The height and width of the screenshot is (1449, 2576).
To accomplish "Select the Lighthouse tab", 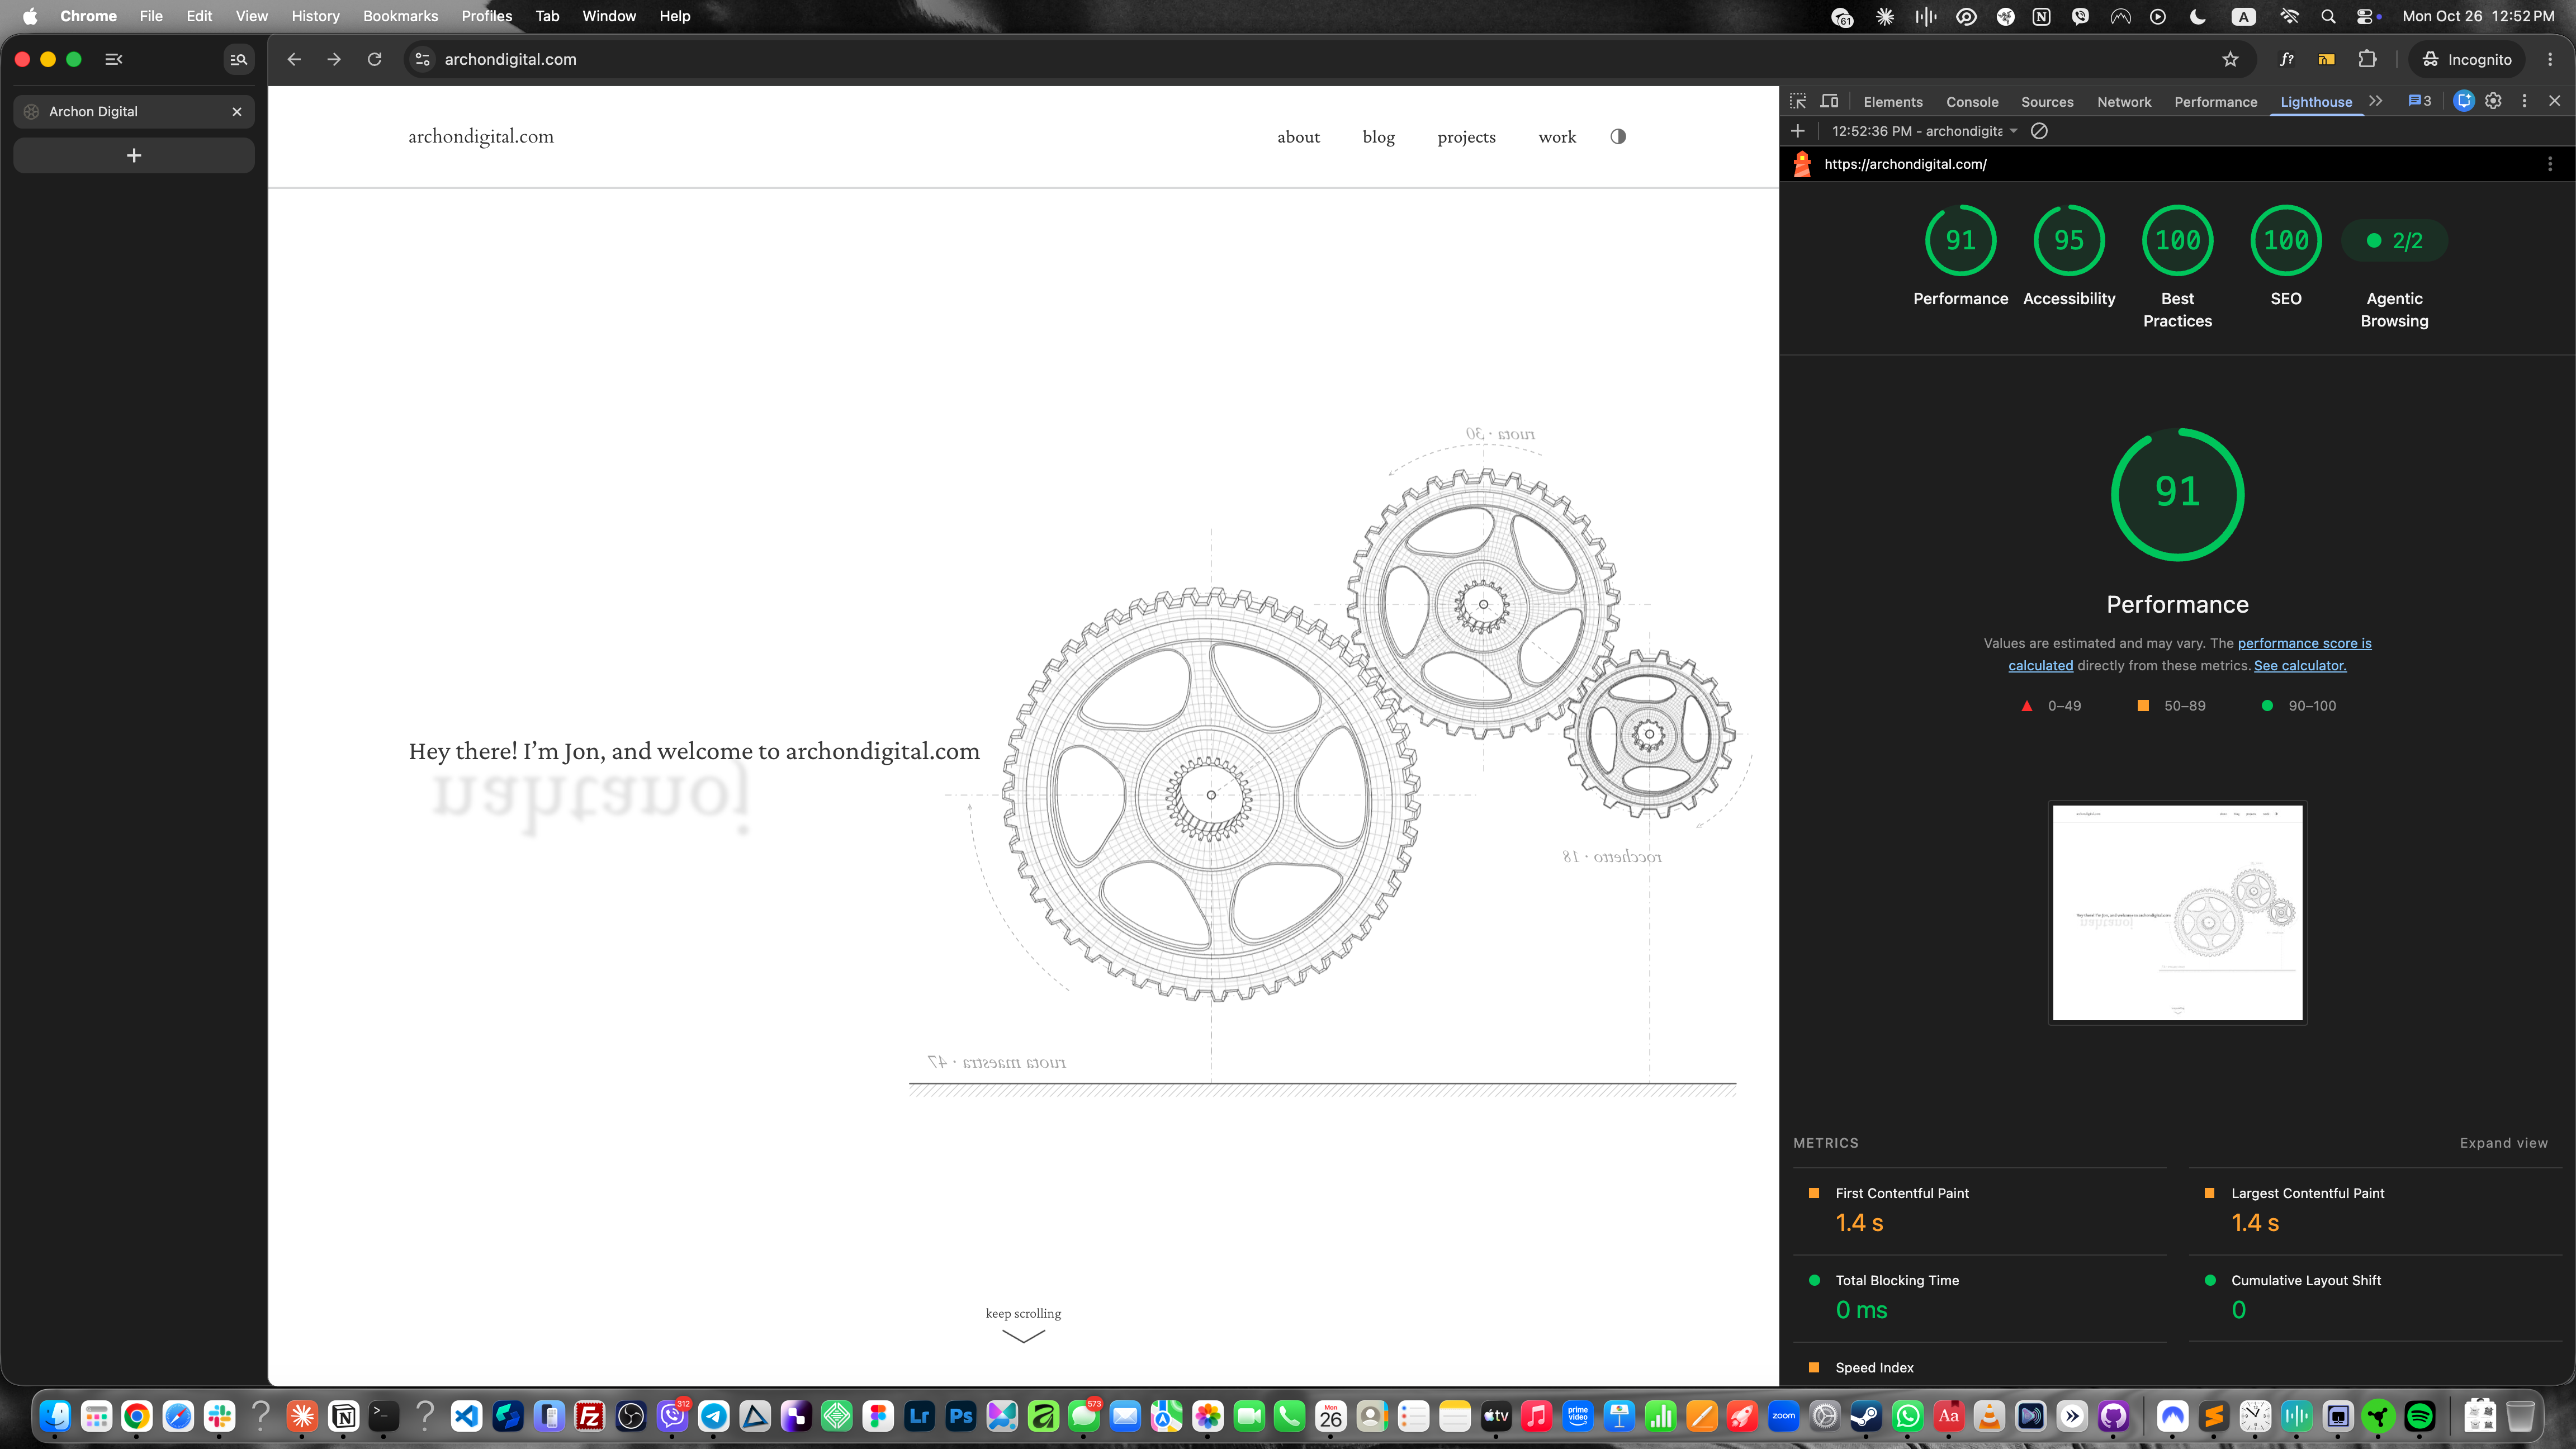I will click(2315, 102).
